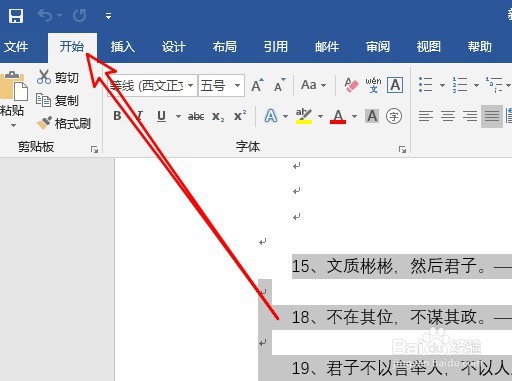This screenshot has width=512, height=381.
Task: Click the Text Effects glowing A icon
Action: (271, 116)
